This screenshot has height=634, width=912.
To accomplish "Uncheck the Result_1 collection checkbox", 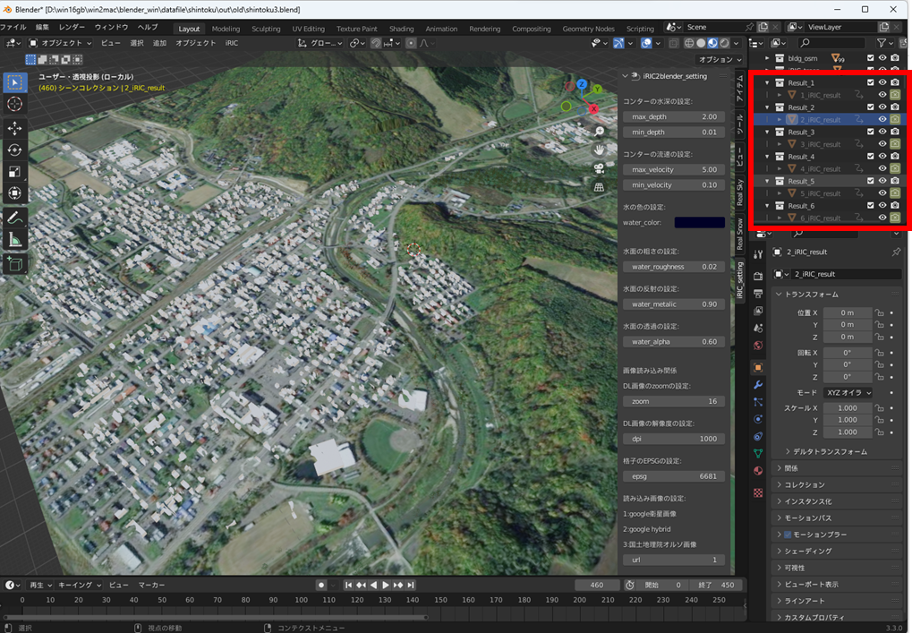I will pyautogui.click(x=870, y=83).
